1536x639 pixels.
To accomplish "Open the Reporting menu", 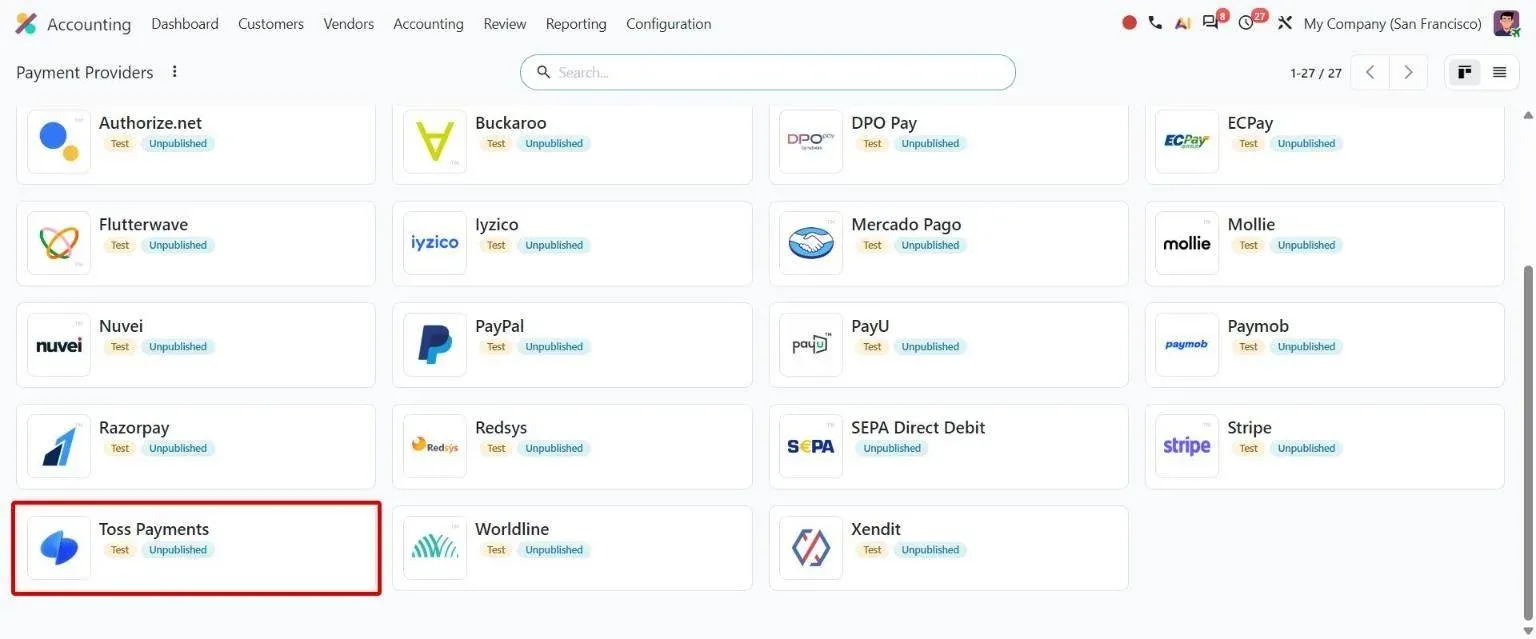I will click(576, 23).
